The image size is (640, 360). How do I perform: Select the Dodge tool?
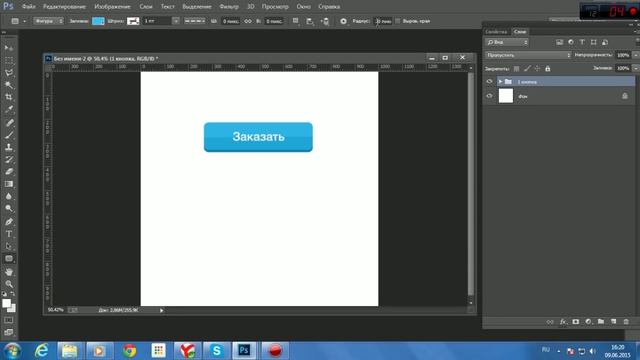coord(9,209)
